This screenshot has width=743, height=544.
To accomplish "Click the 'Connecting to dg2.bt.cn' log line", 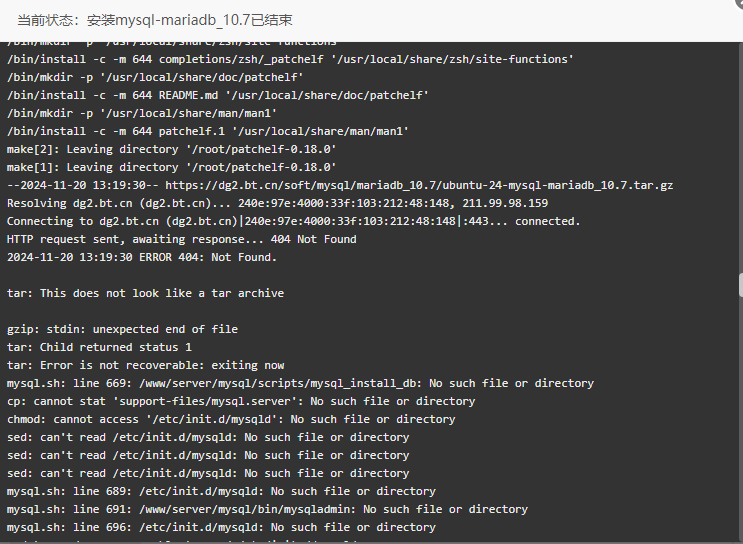I will pyautogui.click(x=293, y=221).
